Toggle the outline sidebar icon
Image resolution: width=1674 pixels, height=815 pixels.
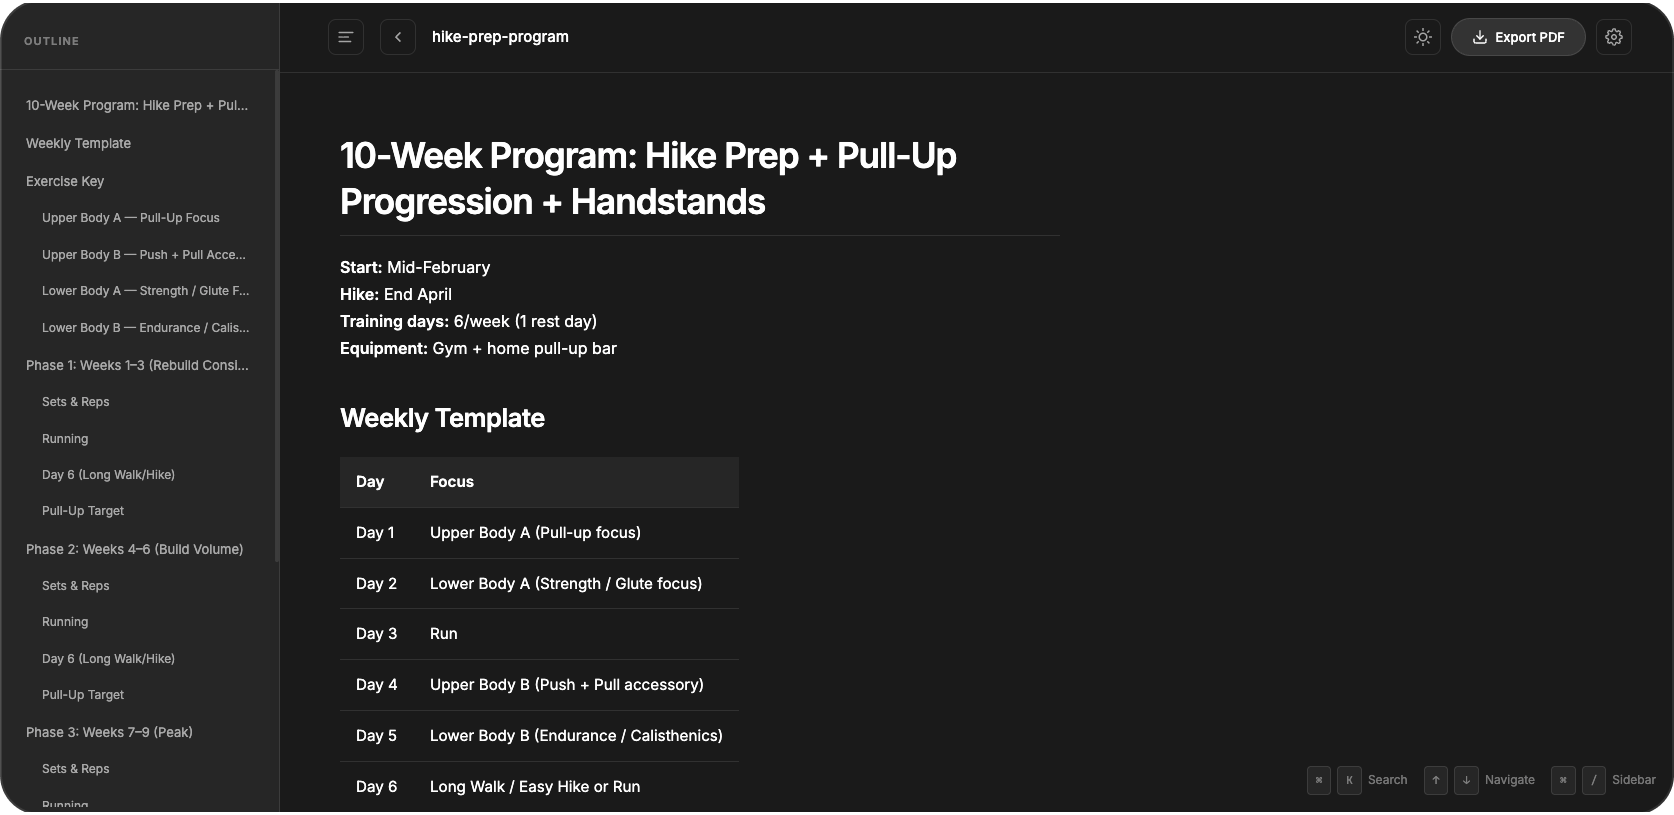click(x=346, y=37)
